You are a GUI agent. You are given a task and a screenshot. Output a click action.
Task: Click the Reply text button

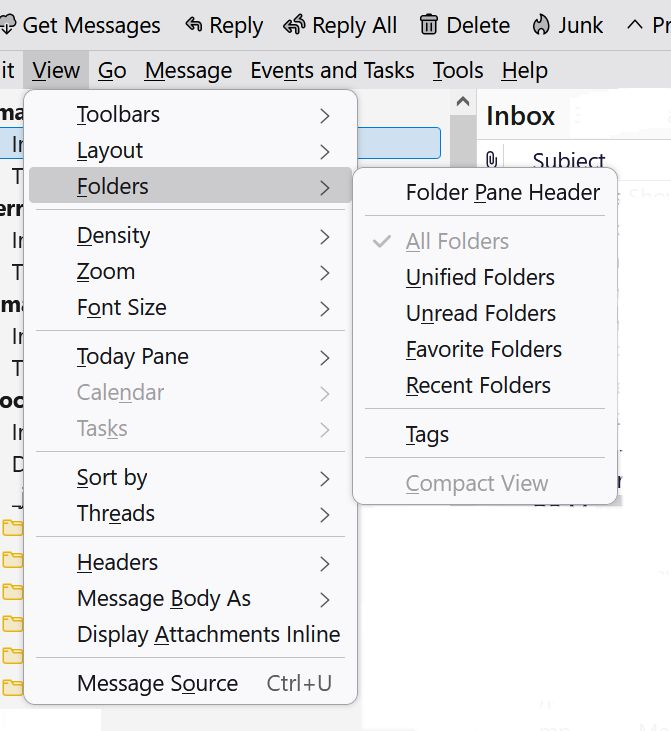tap(236, 25)
